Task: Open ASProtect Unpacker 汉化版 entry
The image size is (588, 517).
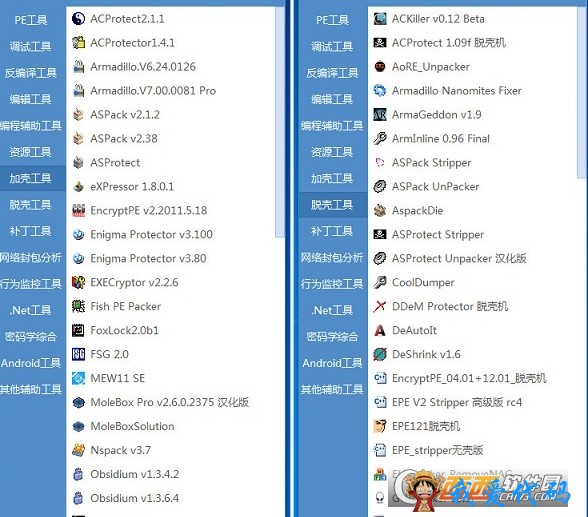Action: [459, 259]
